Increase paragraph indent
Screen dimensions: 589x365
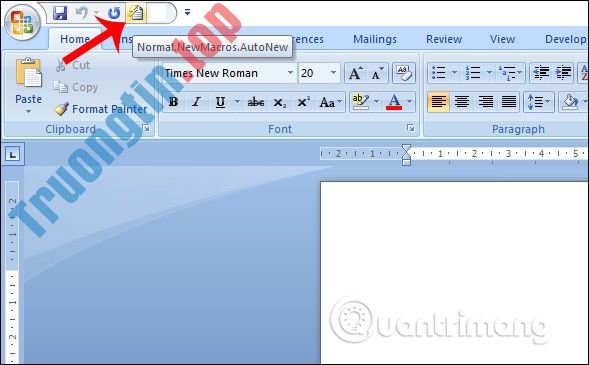563,72
